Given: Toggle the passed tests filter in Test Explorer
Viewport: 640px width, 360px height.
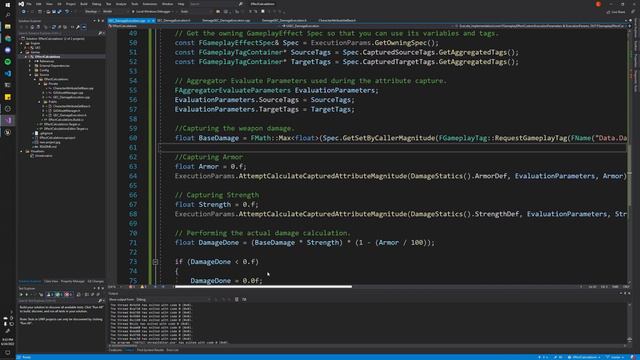Looking at the screenshot, I should 58,294.
